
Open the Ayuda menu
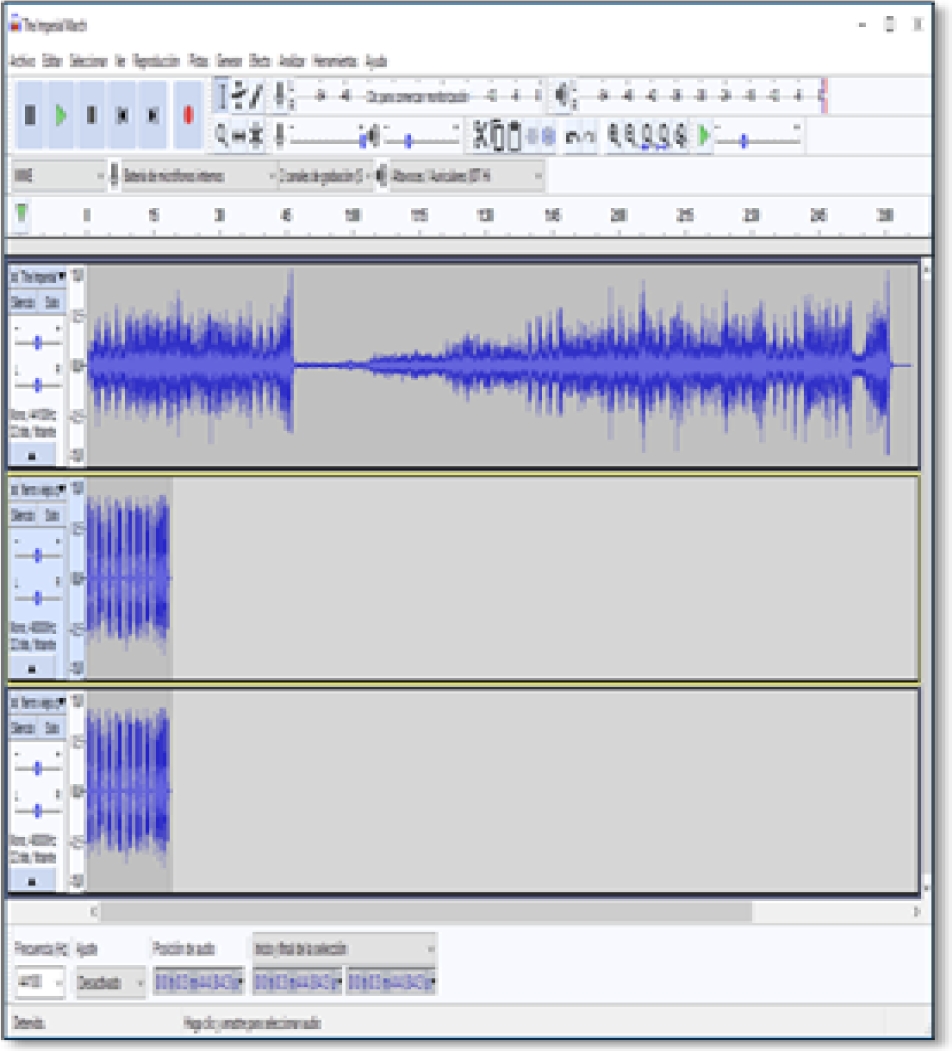coord(376,61)
